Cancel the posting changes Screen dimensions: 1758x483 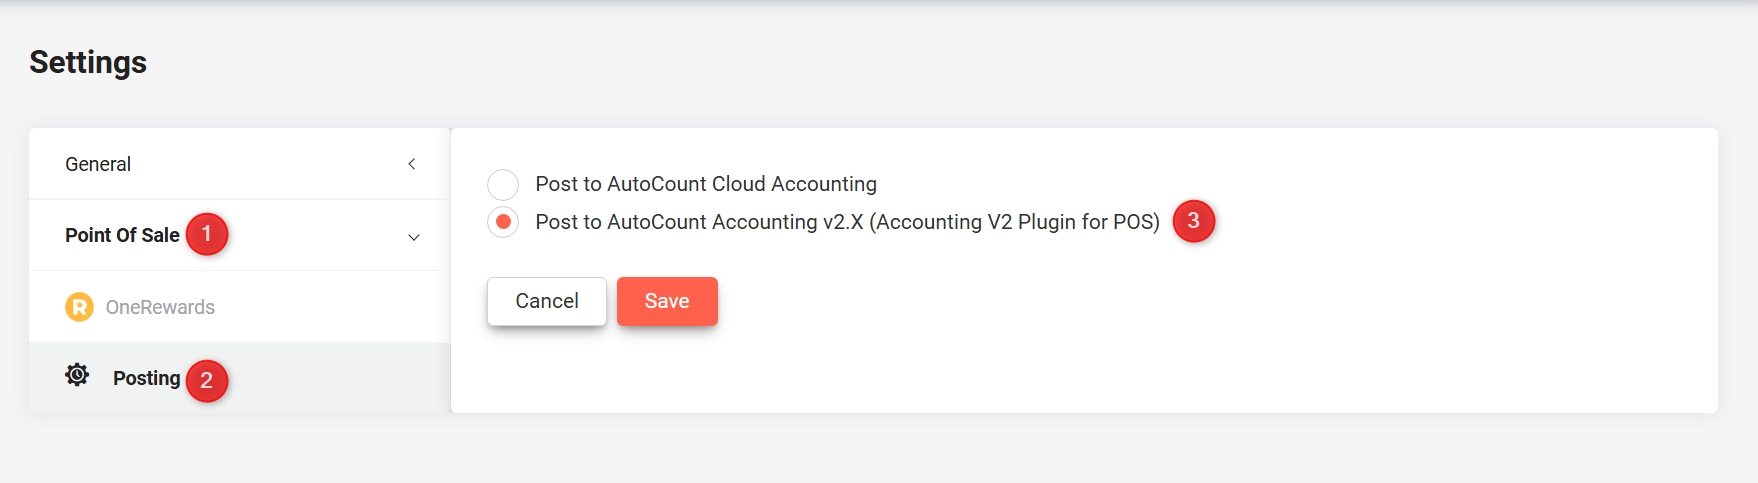click(x=547, y=301)
